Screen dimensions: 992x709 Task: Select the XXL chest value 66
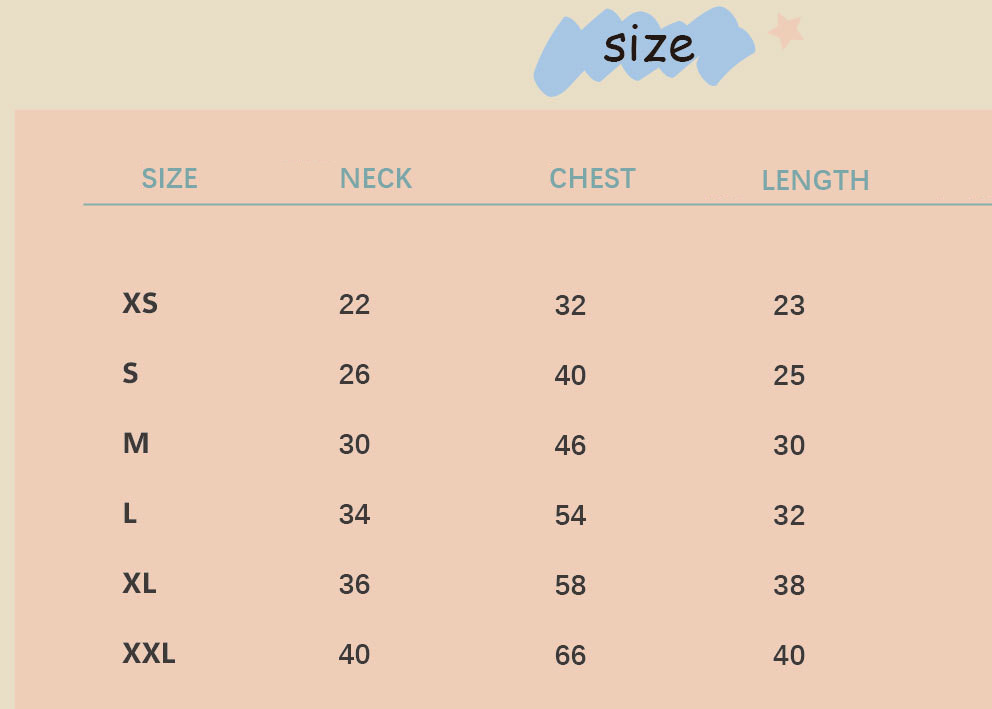[570, 655]
